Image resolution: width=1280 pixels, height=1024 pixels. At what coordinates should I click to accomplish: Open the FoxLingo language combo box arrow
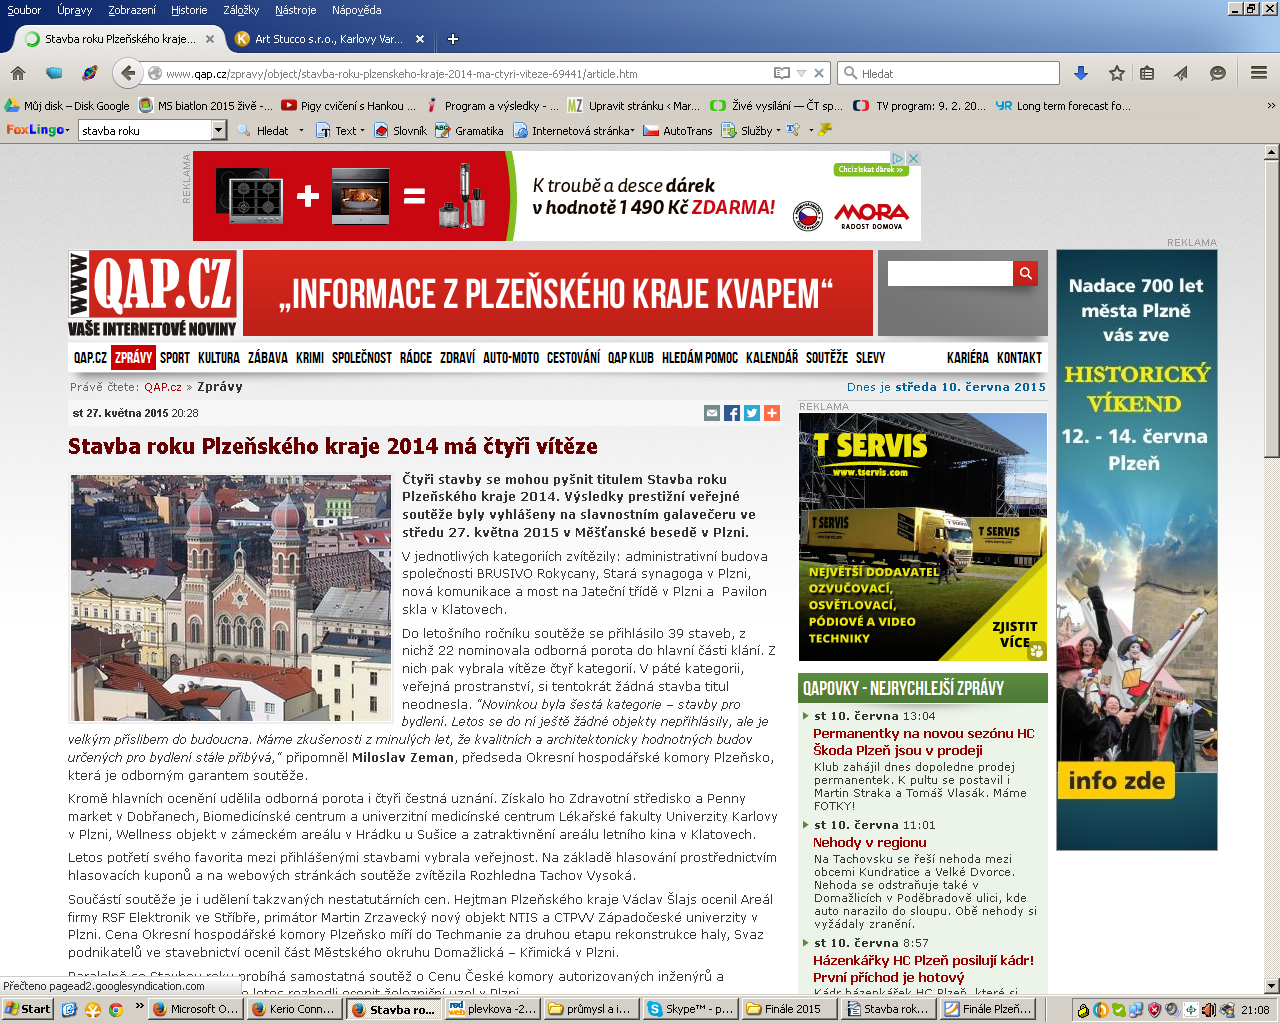pos(219,130)
